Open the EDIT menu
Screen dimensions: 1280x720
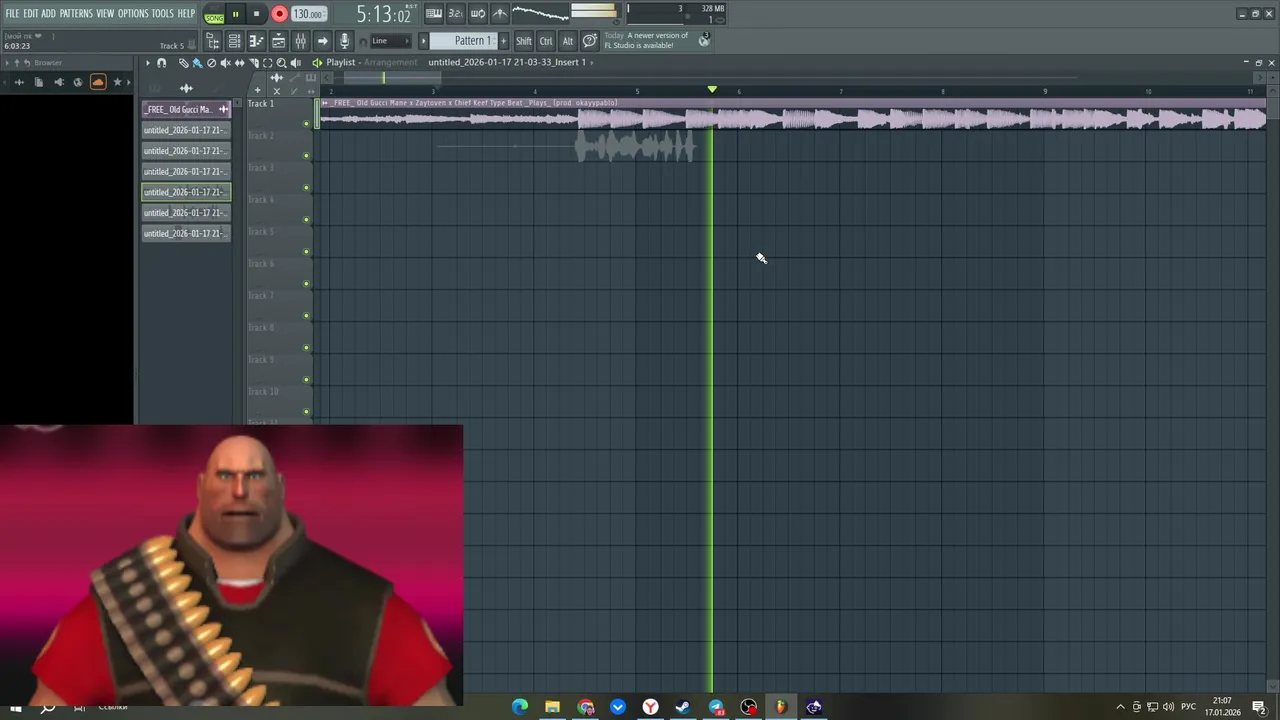tap(31, 13)
